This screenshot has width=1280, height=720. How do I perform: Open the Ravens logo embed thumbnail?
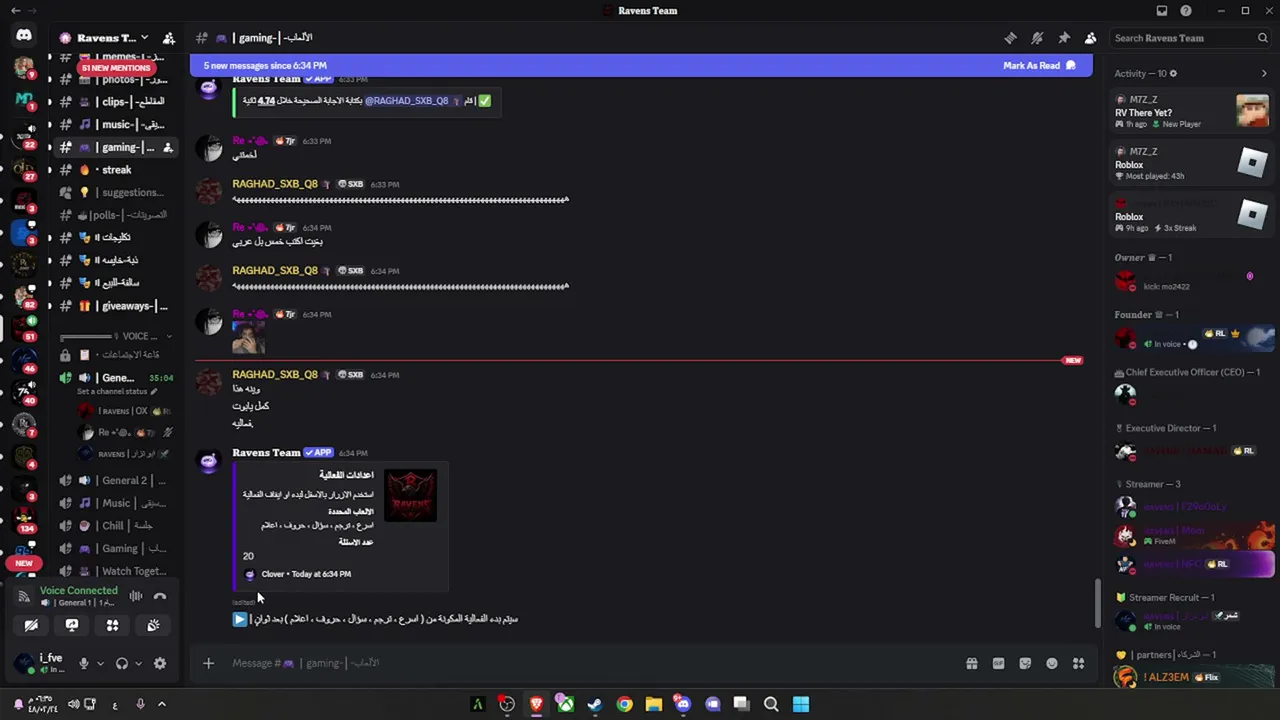point(410,495)
